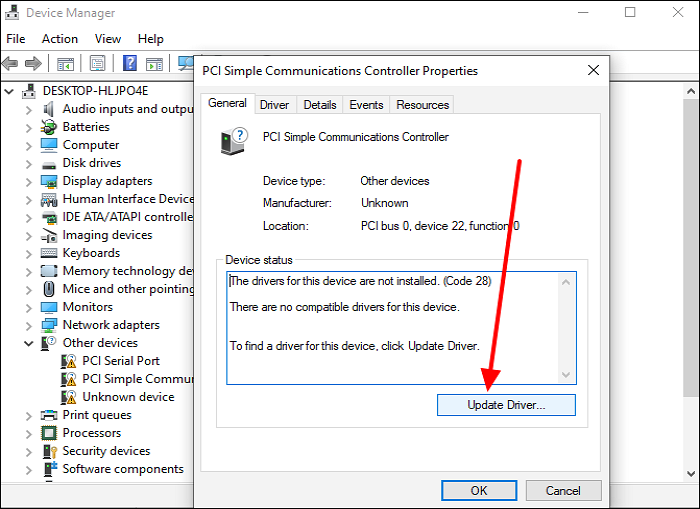Click the Batteries device icon
This screenshot has height=509, width=700.
(x=49, y=127)
